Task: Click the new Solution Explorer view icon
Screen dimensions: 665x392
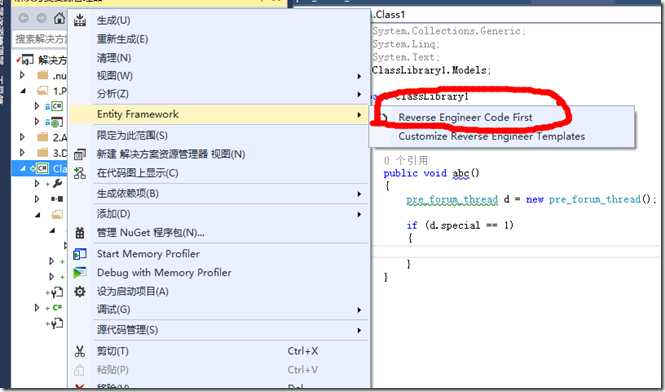Action: tap(80, 154)
